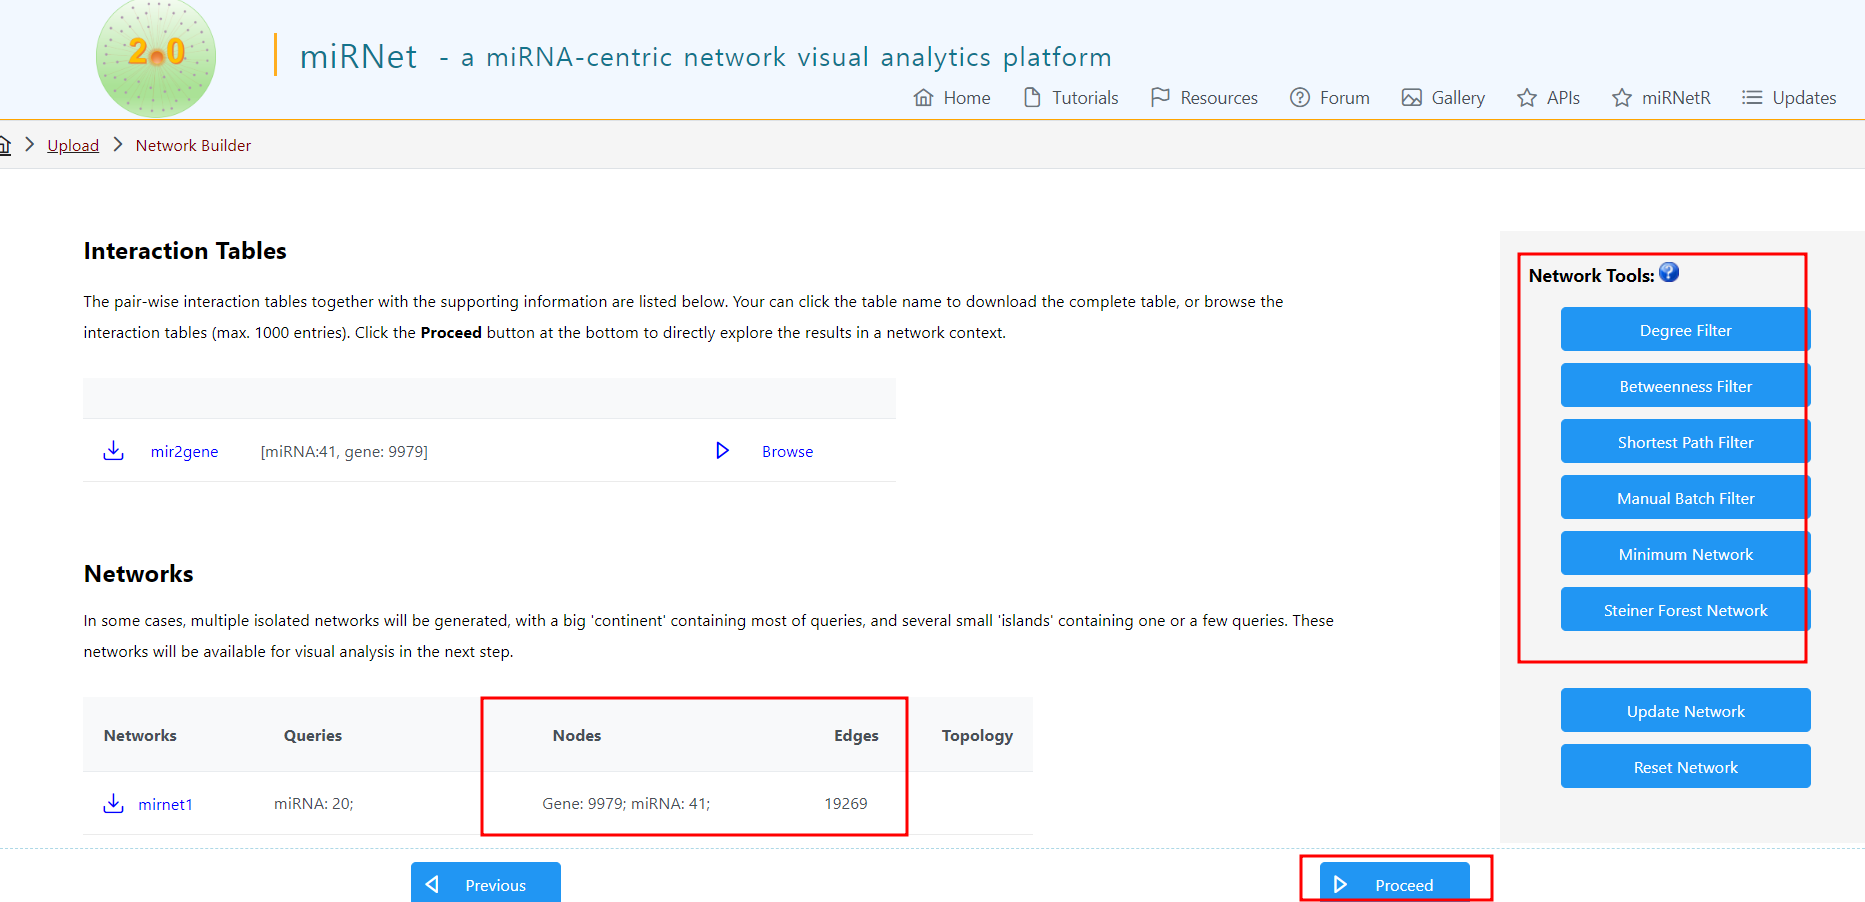The image size is (1865, 902).
Task: Download the mir2gene table link
Action: pos(184,452)
